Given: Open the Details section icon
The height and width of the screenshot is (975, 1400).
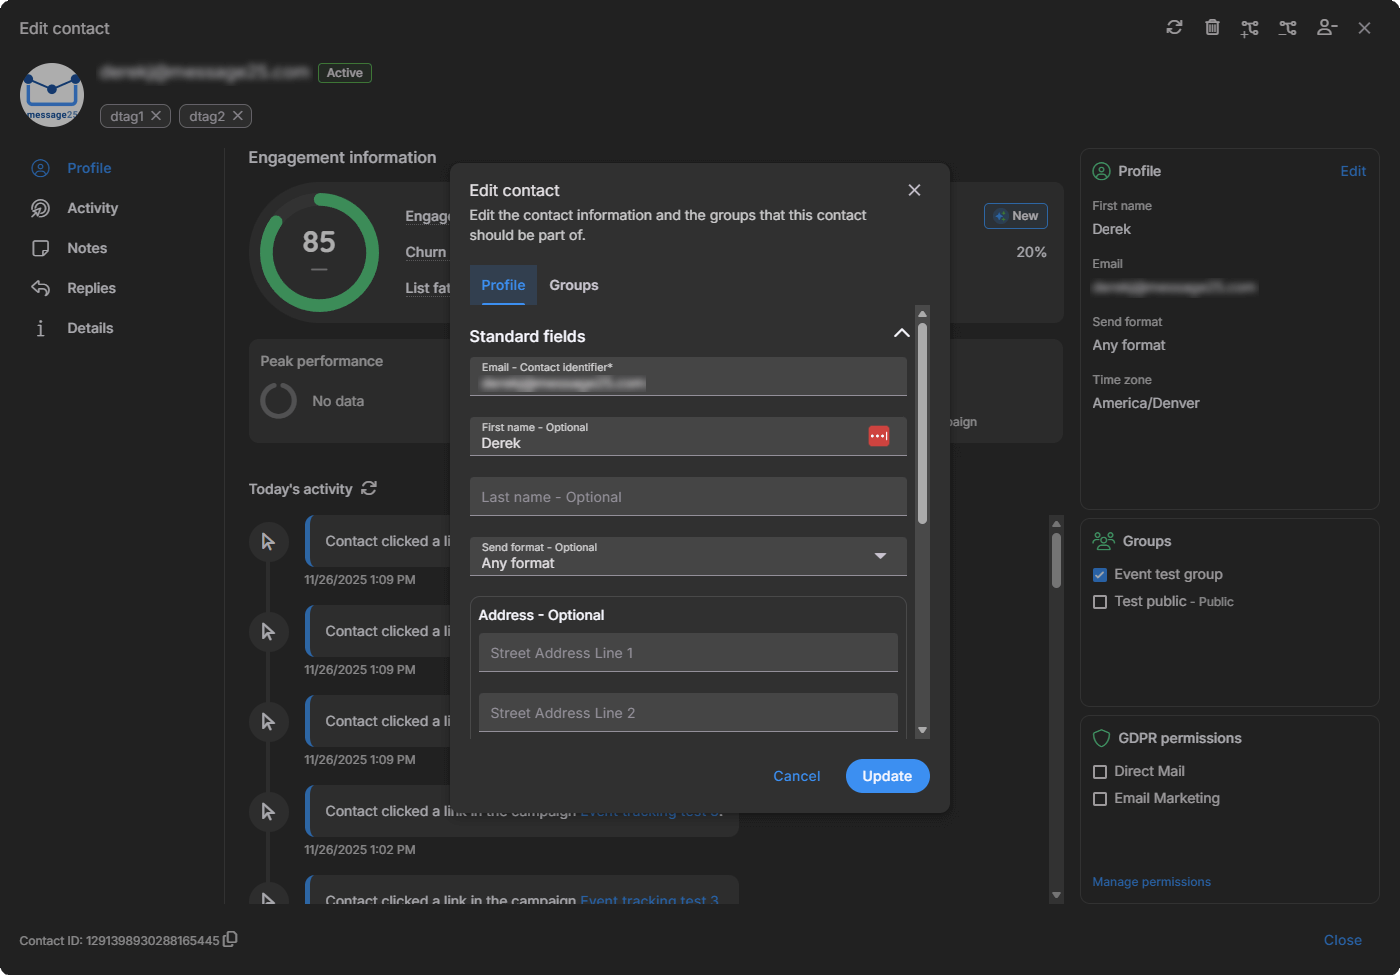Looking at the screenshot, I should point(40,328).
